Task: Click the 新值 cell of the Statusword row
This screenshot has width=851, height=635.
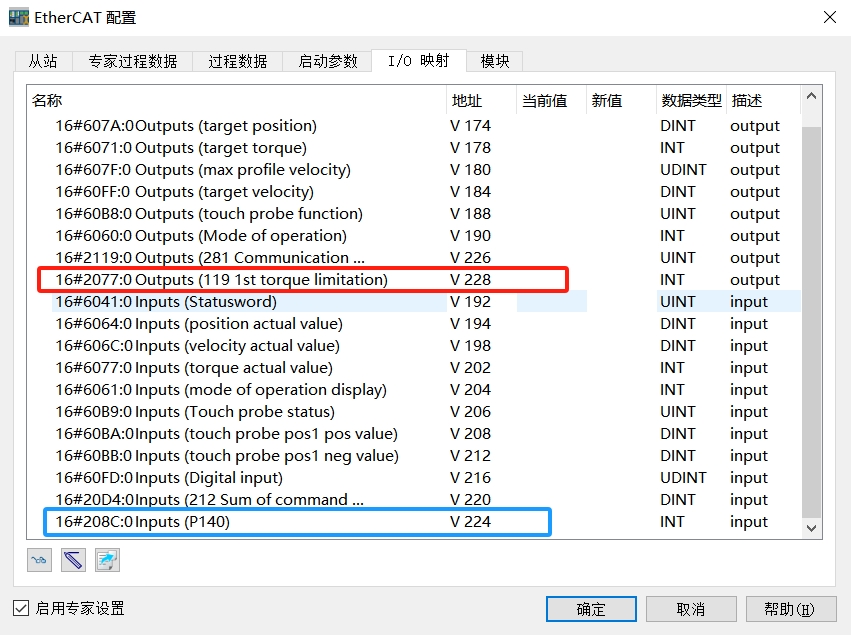Action: pyautogui.click(x=620, y=302)
